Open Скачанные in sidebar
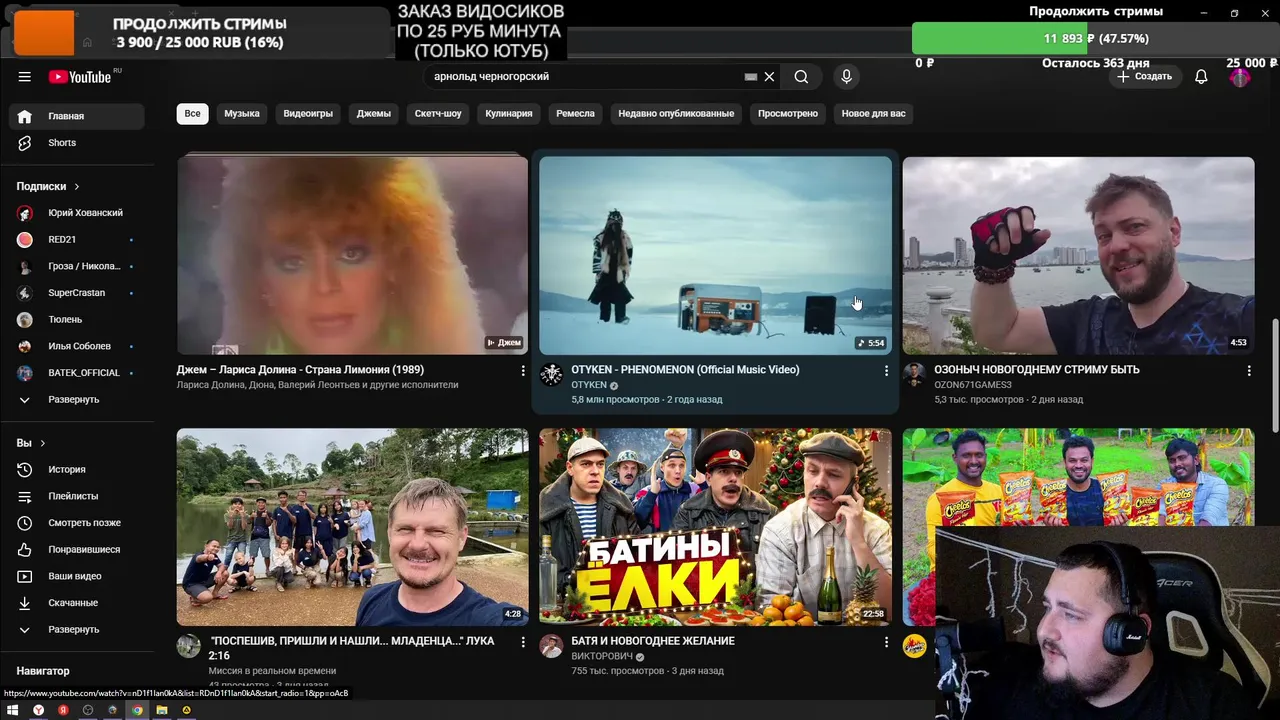The width and height of the screenshot is (1280, 720). [x=77, y=603]
